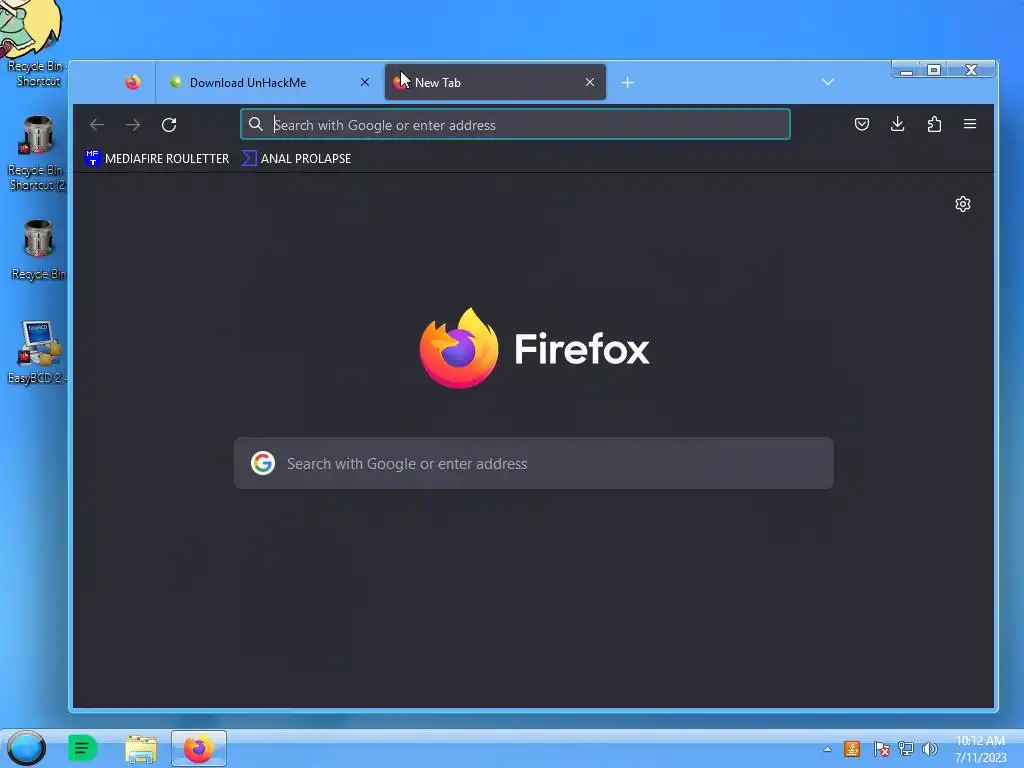The width and height of the screenshot is (1024, 768).
Task: Open the Firefox application menu
Action: coord(970,124)
